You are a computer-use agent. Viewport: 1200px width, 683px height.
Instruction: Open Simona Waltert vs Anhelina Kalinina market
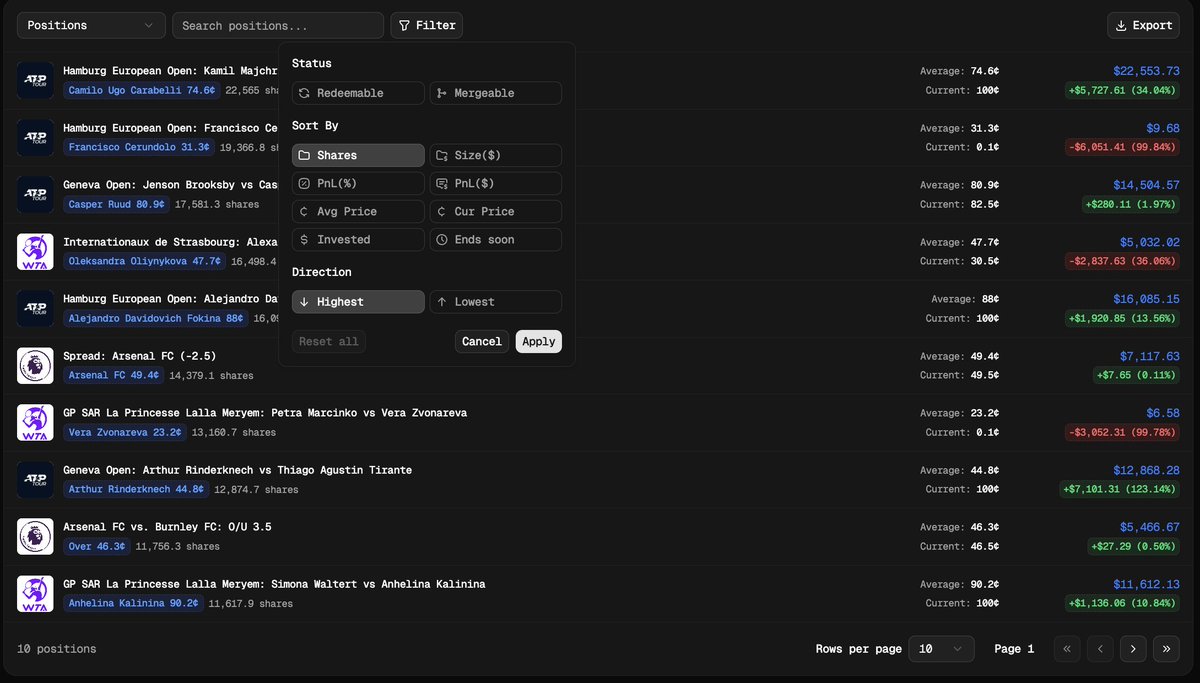[274, 584]
